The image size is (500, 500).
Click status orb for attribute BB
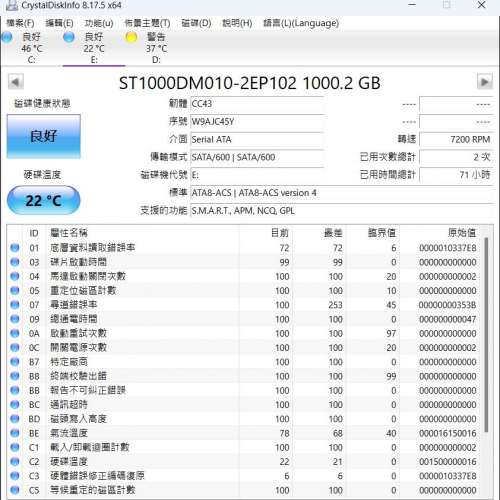15,390
